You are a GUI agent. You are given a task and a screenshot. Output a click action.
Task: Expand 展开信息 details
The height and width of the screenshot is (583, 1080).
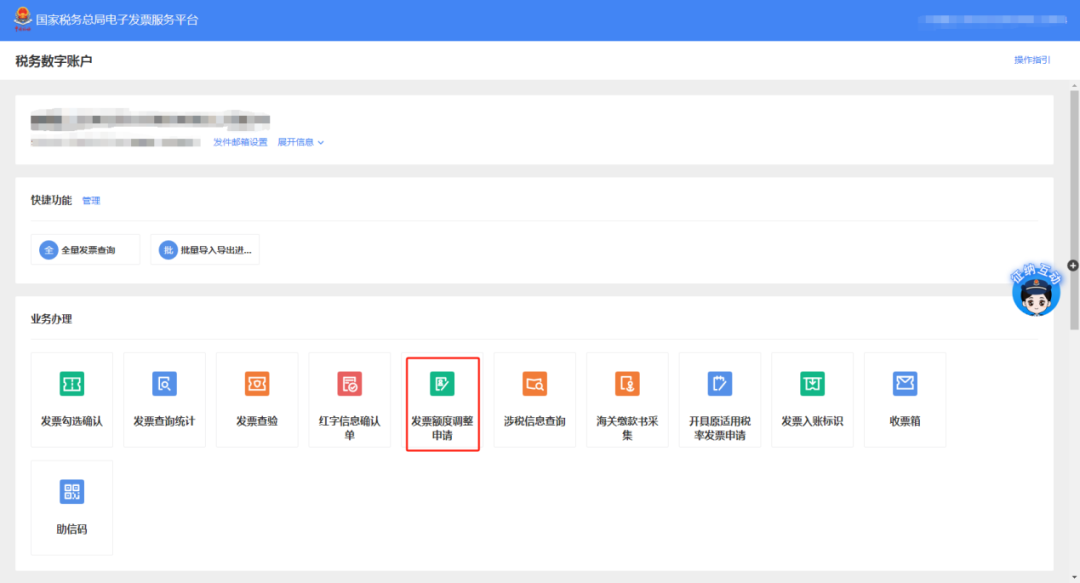coord(300,142)
